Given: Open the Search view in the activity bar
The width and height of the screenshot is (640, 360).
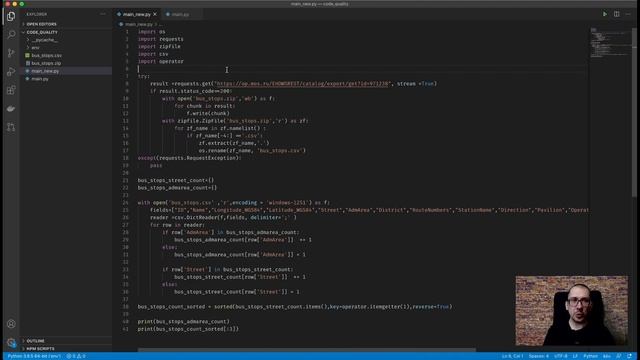Looking at the screenshot, I should [11, 35].
